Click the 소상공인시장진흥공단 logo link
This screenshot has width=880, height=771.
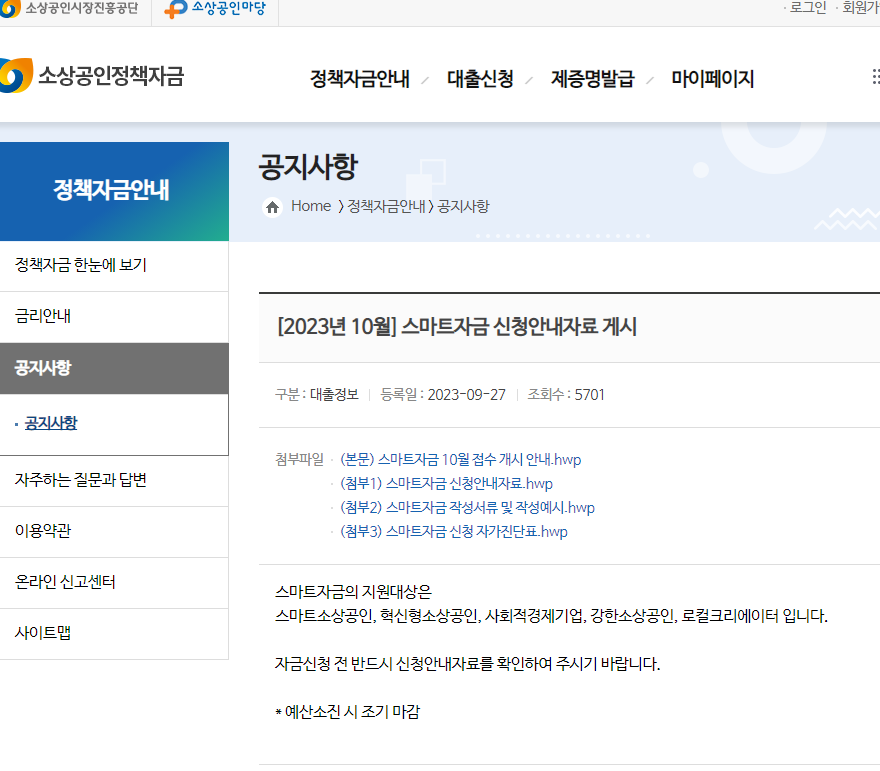(69, 8)
